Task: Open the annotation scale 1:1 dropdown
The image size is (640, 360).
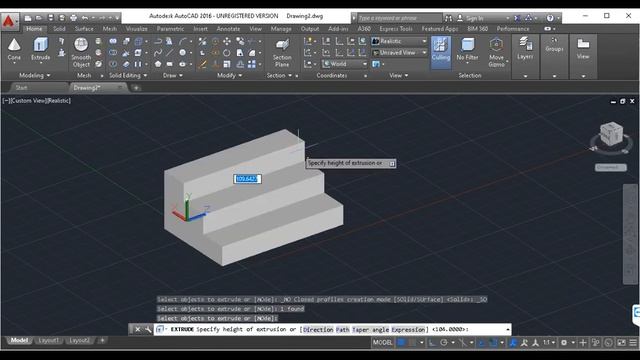Action: (549, 343)
